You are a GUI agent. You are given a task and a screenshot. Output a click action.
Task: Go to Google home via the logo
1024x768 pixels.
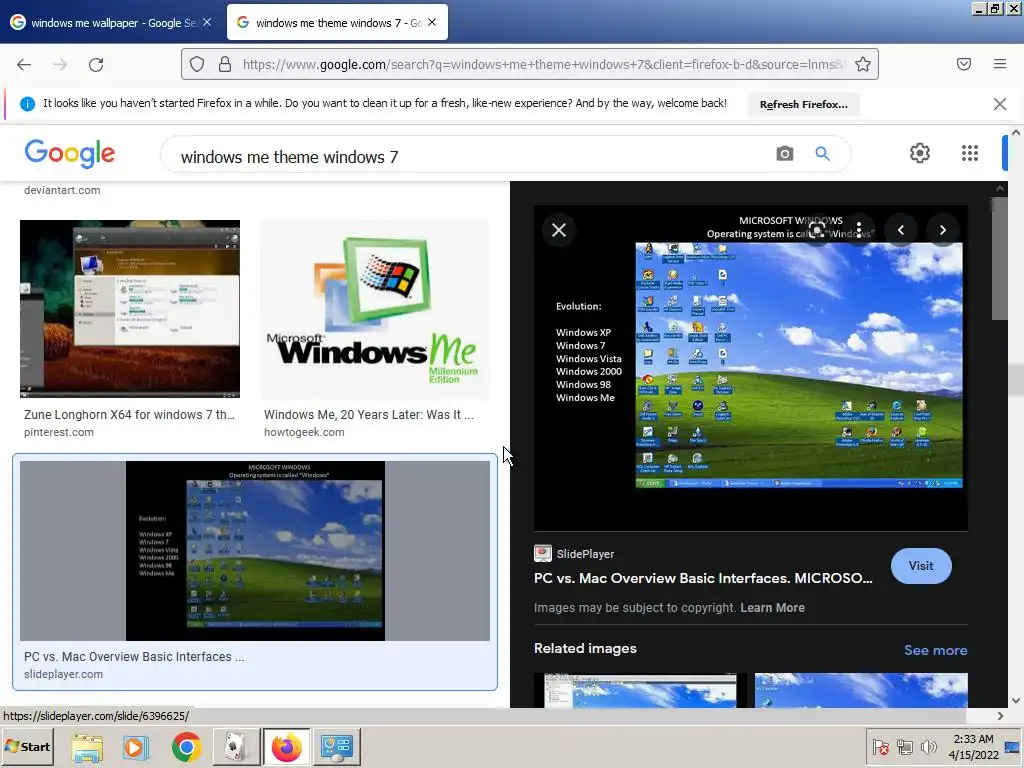tap(70, 154)
